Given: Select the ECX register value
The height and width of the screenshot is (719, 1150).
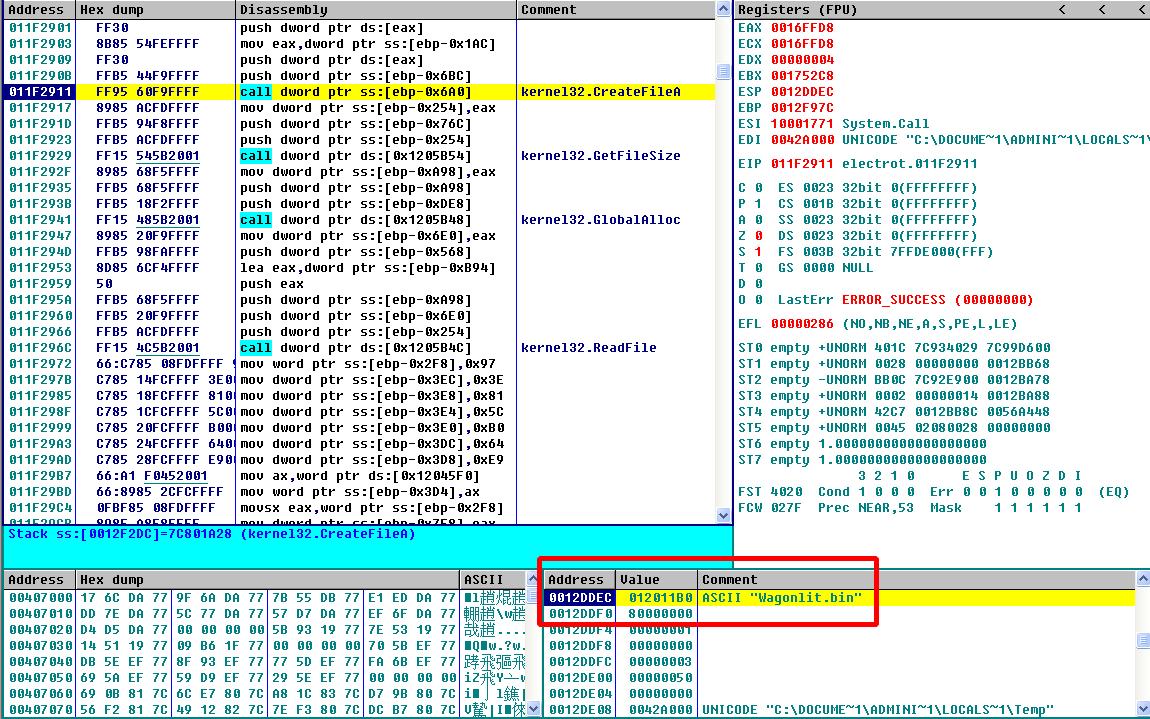Looking at the screenshot, I should tap(802, 44).
